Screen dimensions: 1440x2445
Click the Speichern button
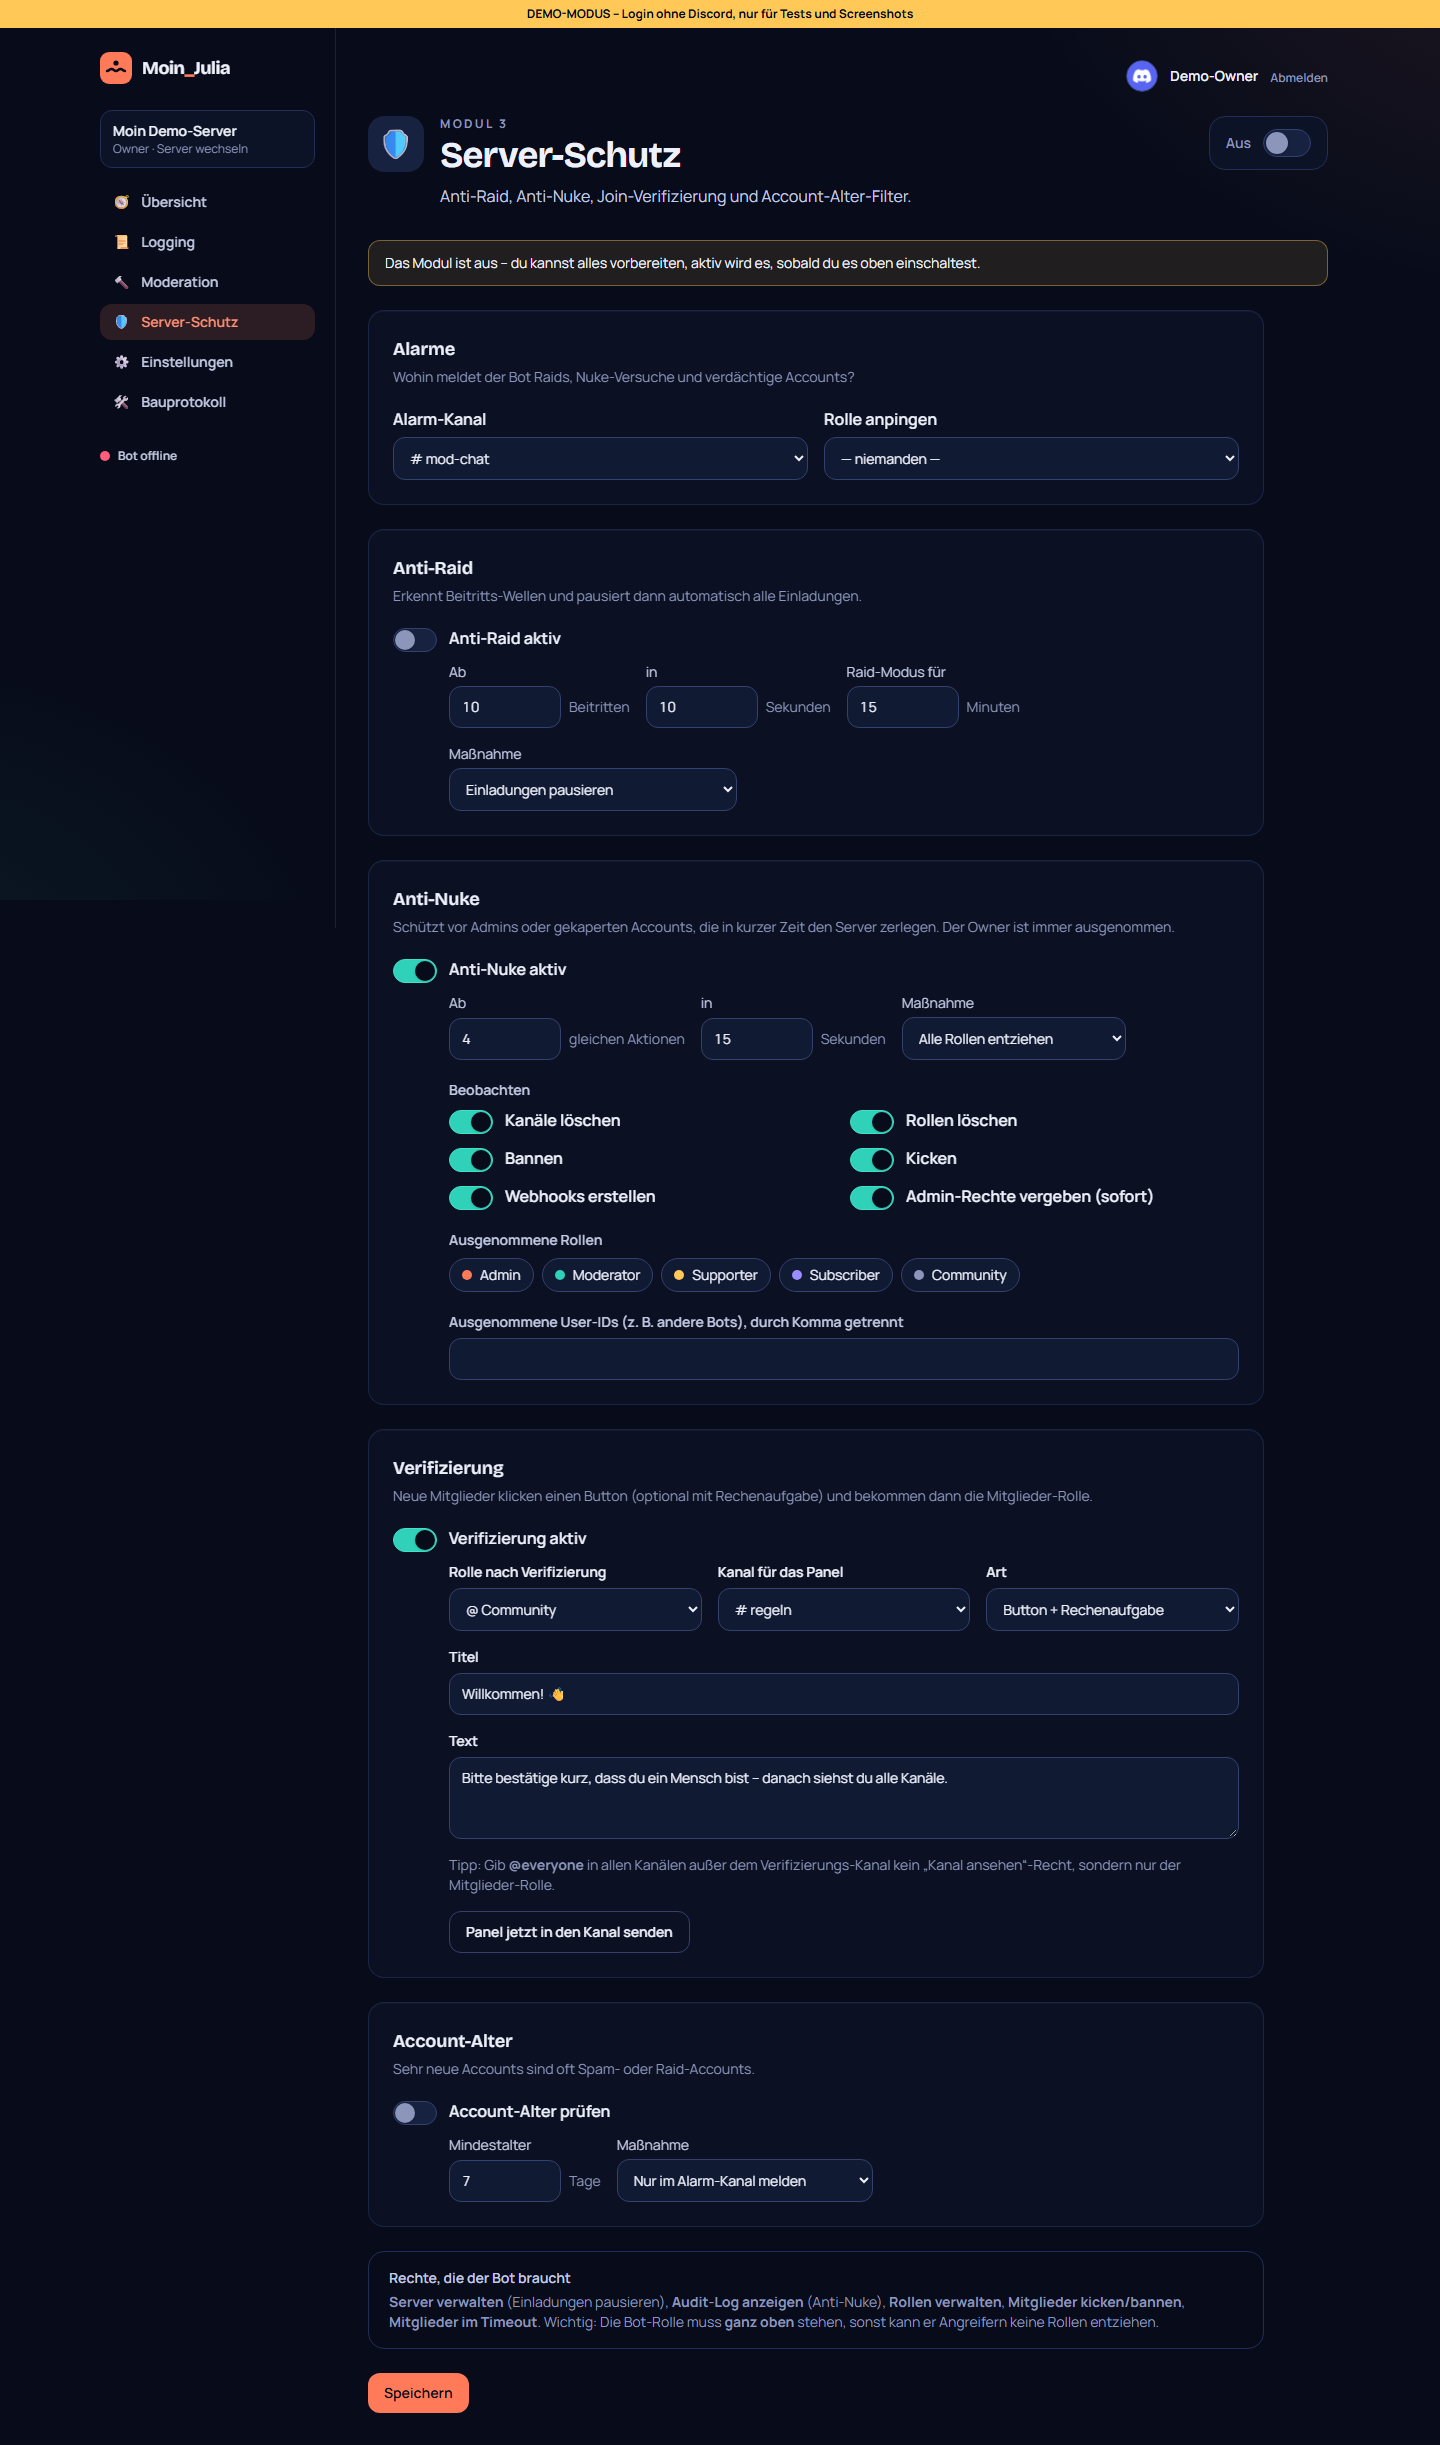click(x=418, y=2393)
